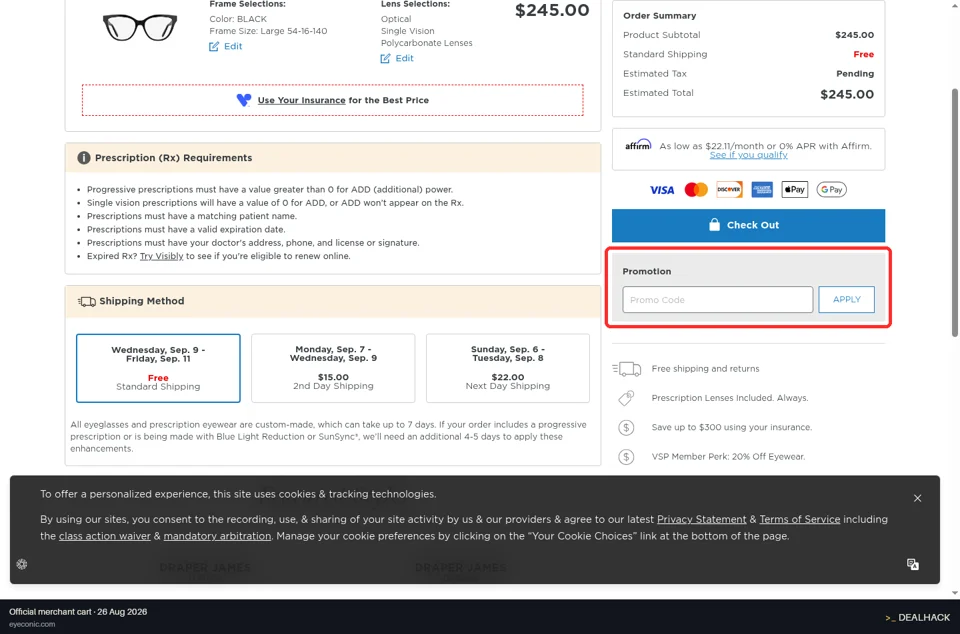This screenshot has height=634, width=960.
Task: Open the mandatory arbitration link
Action: 217,536
